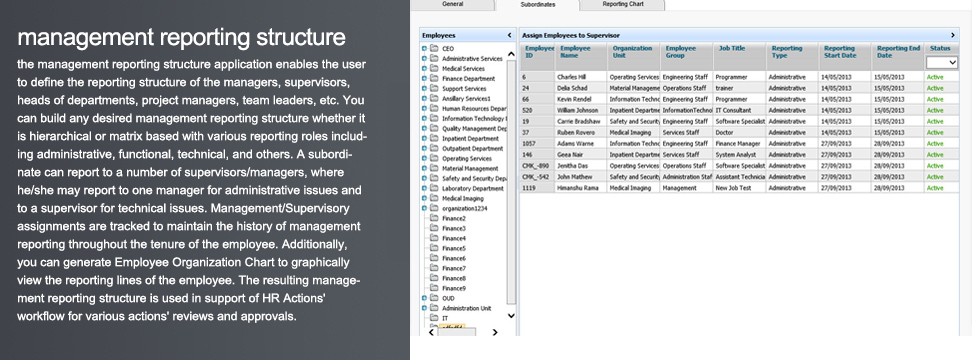Image resolution: width=972 pixels, height=360 pixels.
Task: Expand the Support Services tree node
Action: click(425, 88)
